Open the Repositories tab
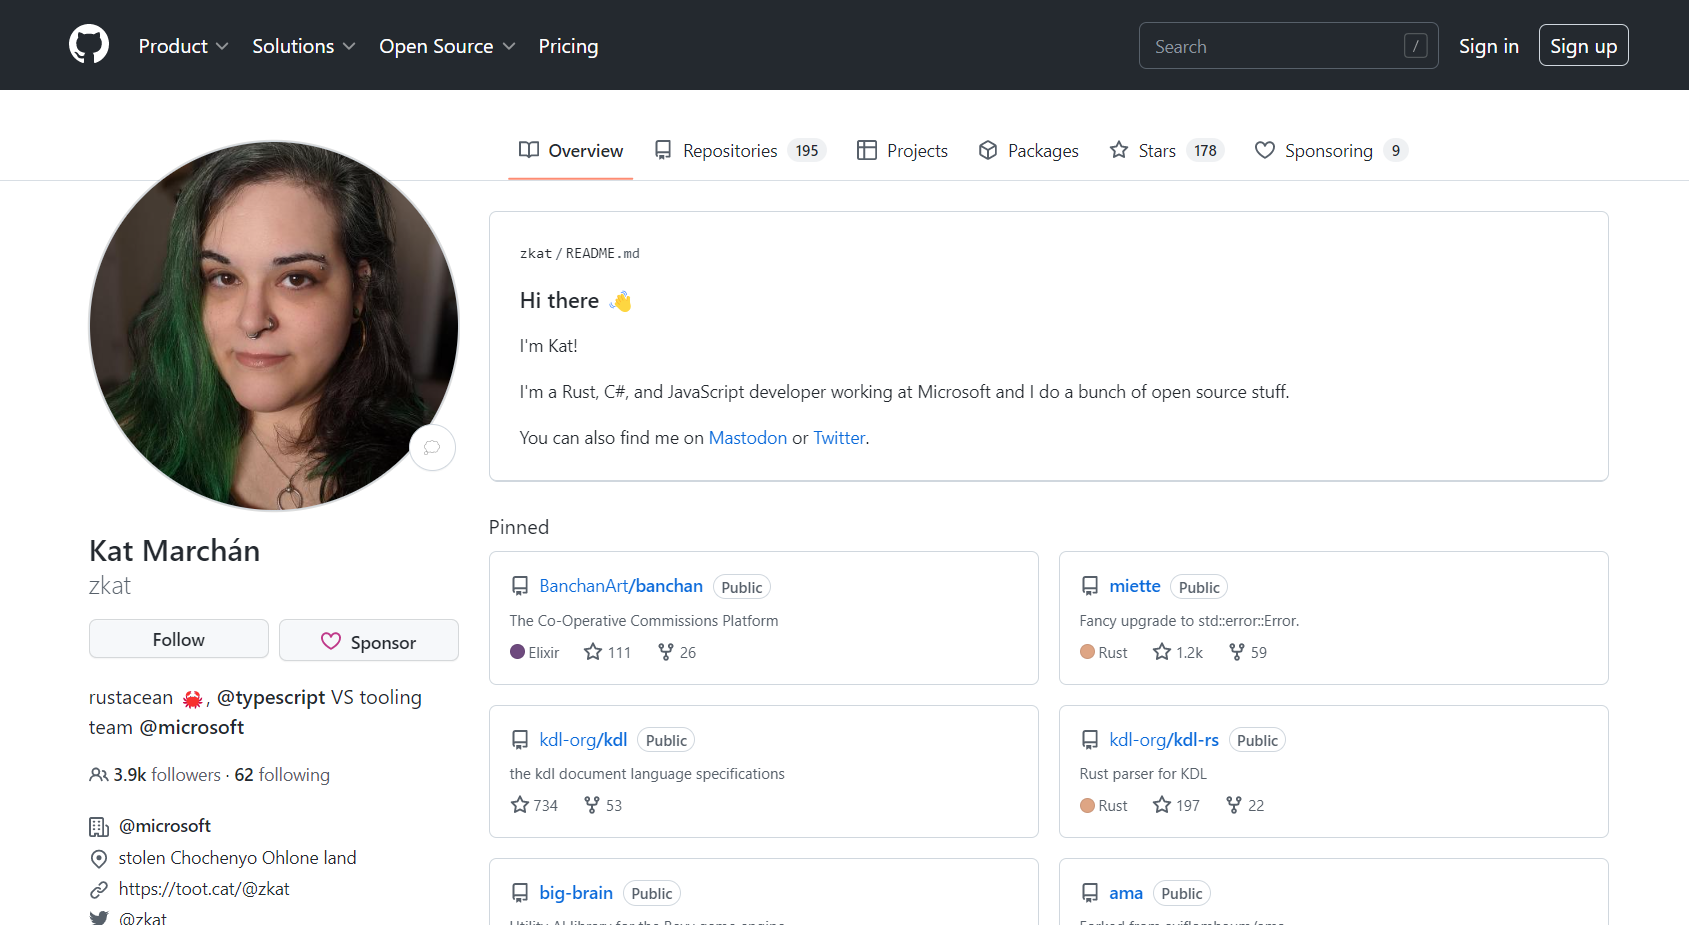 pyautogui.click(x=740, y=150)
